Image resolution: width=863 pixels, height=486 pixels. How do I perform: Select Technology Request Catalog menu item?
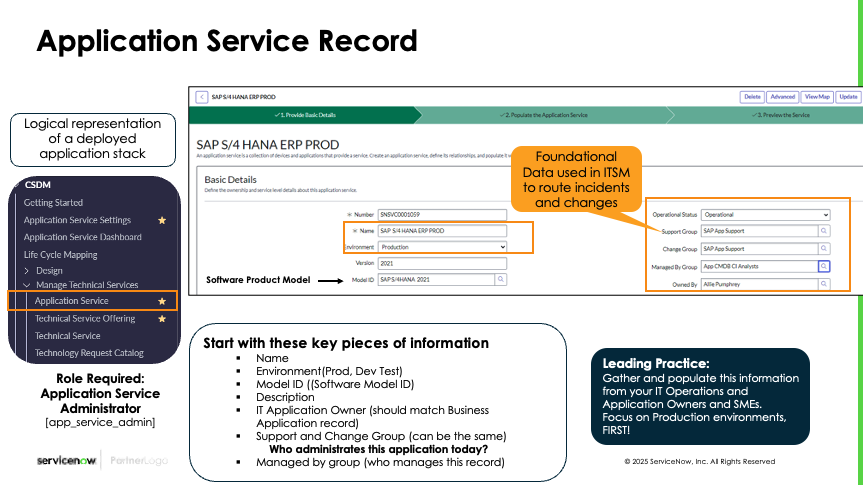(x=89, y=353)
